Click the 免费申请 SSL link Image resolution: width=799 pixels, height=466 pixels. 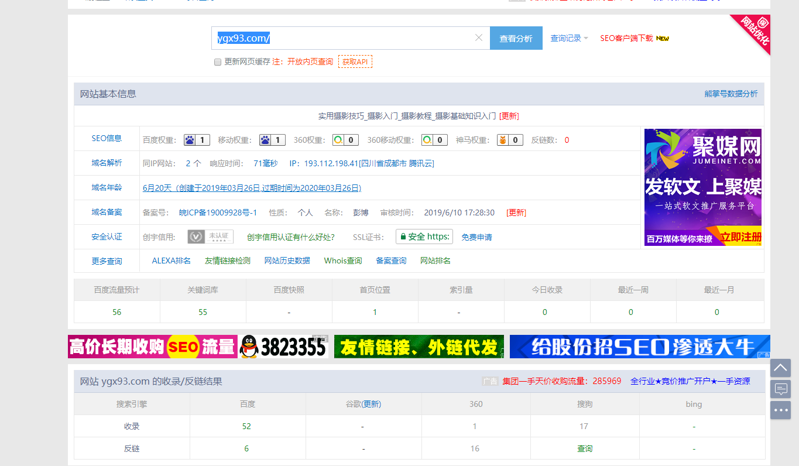pos(476,237)
